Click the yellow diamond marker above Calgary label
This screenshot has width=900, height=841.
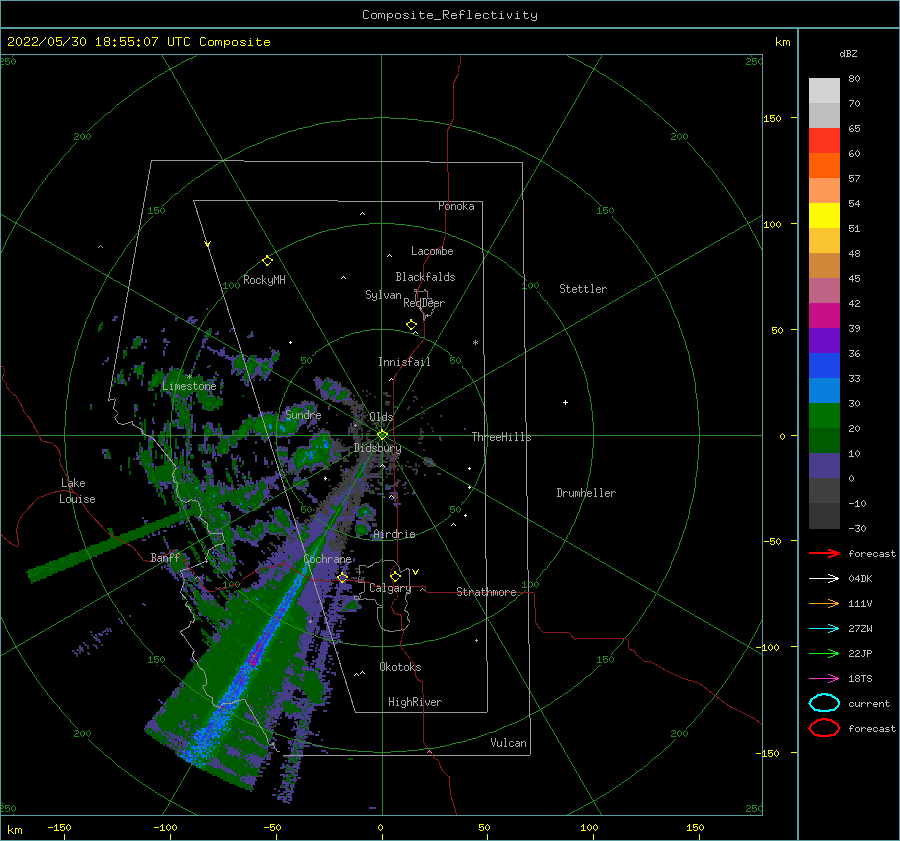coord(395,576)
